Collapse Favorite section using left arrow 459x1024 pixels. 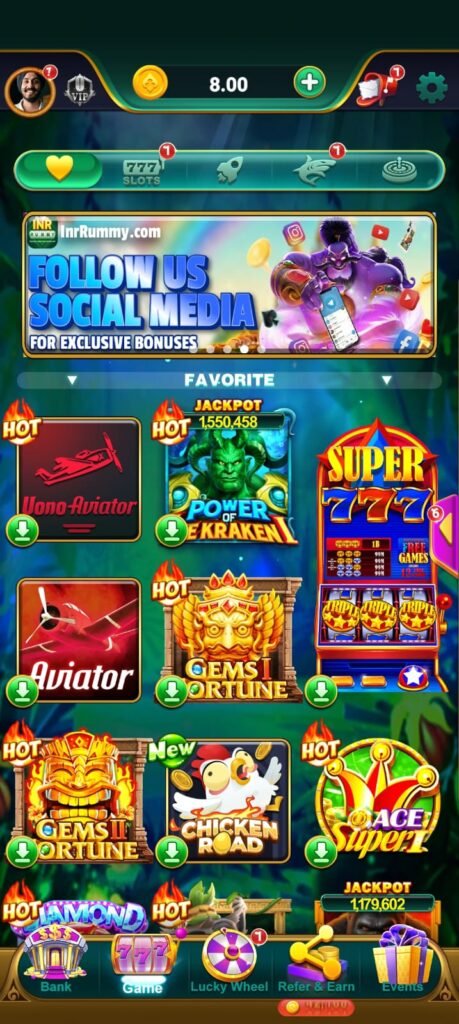(72, 380)
